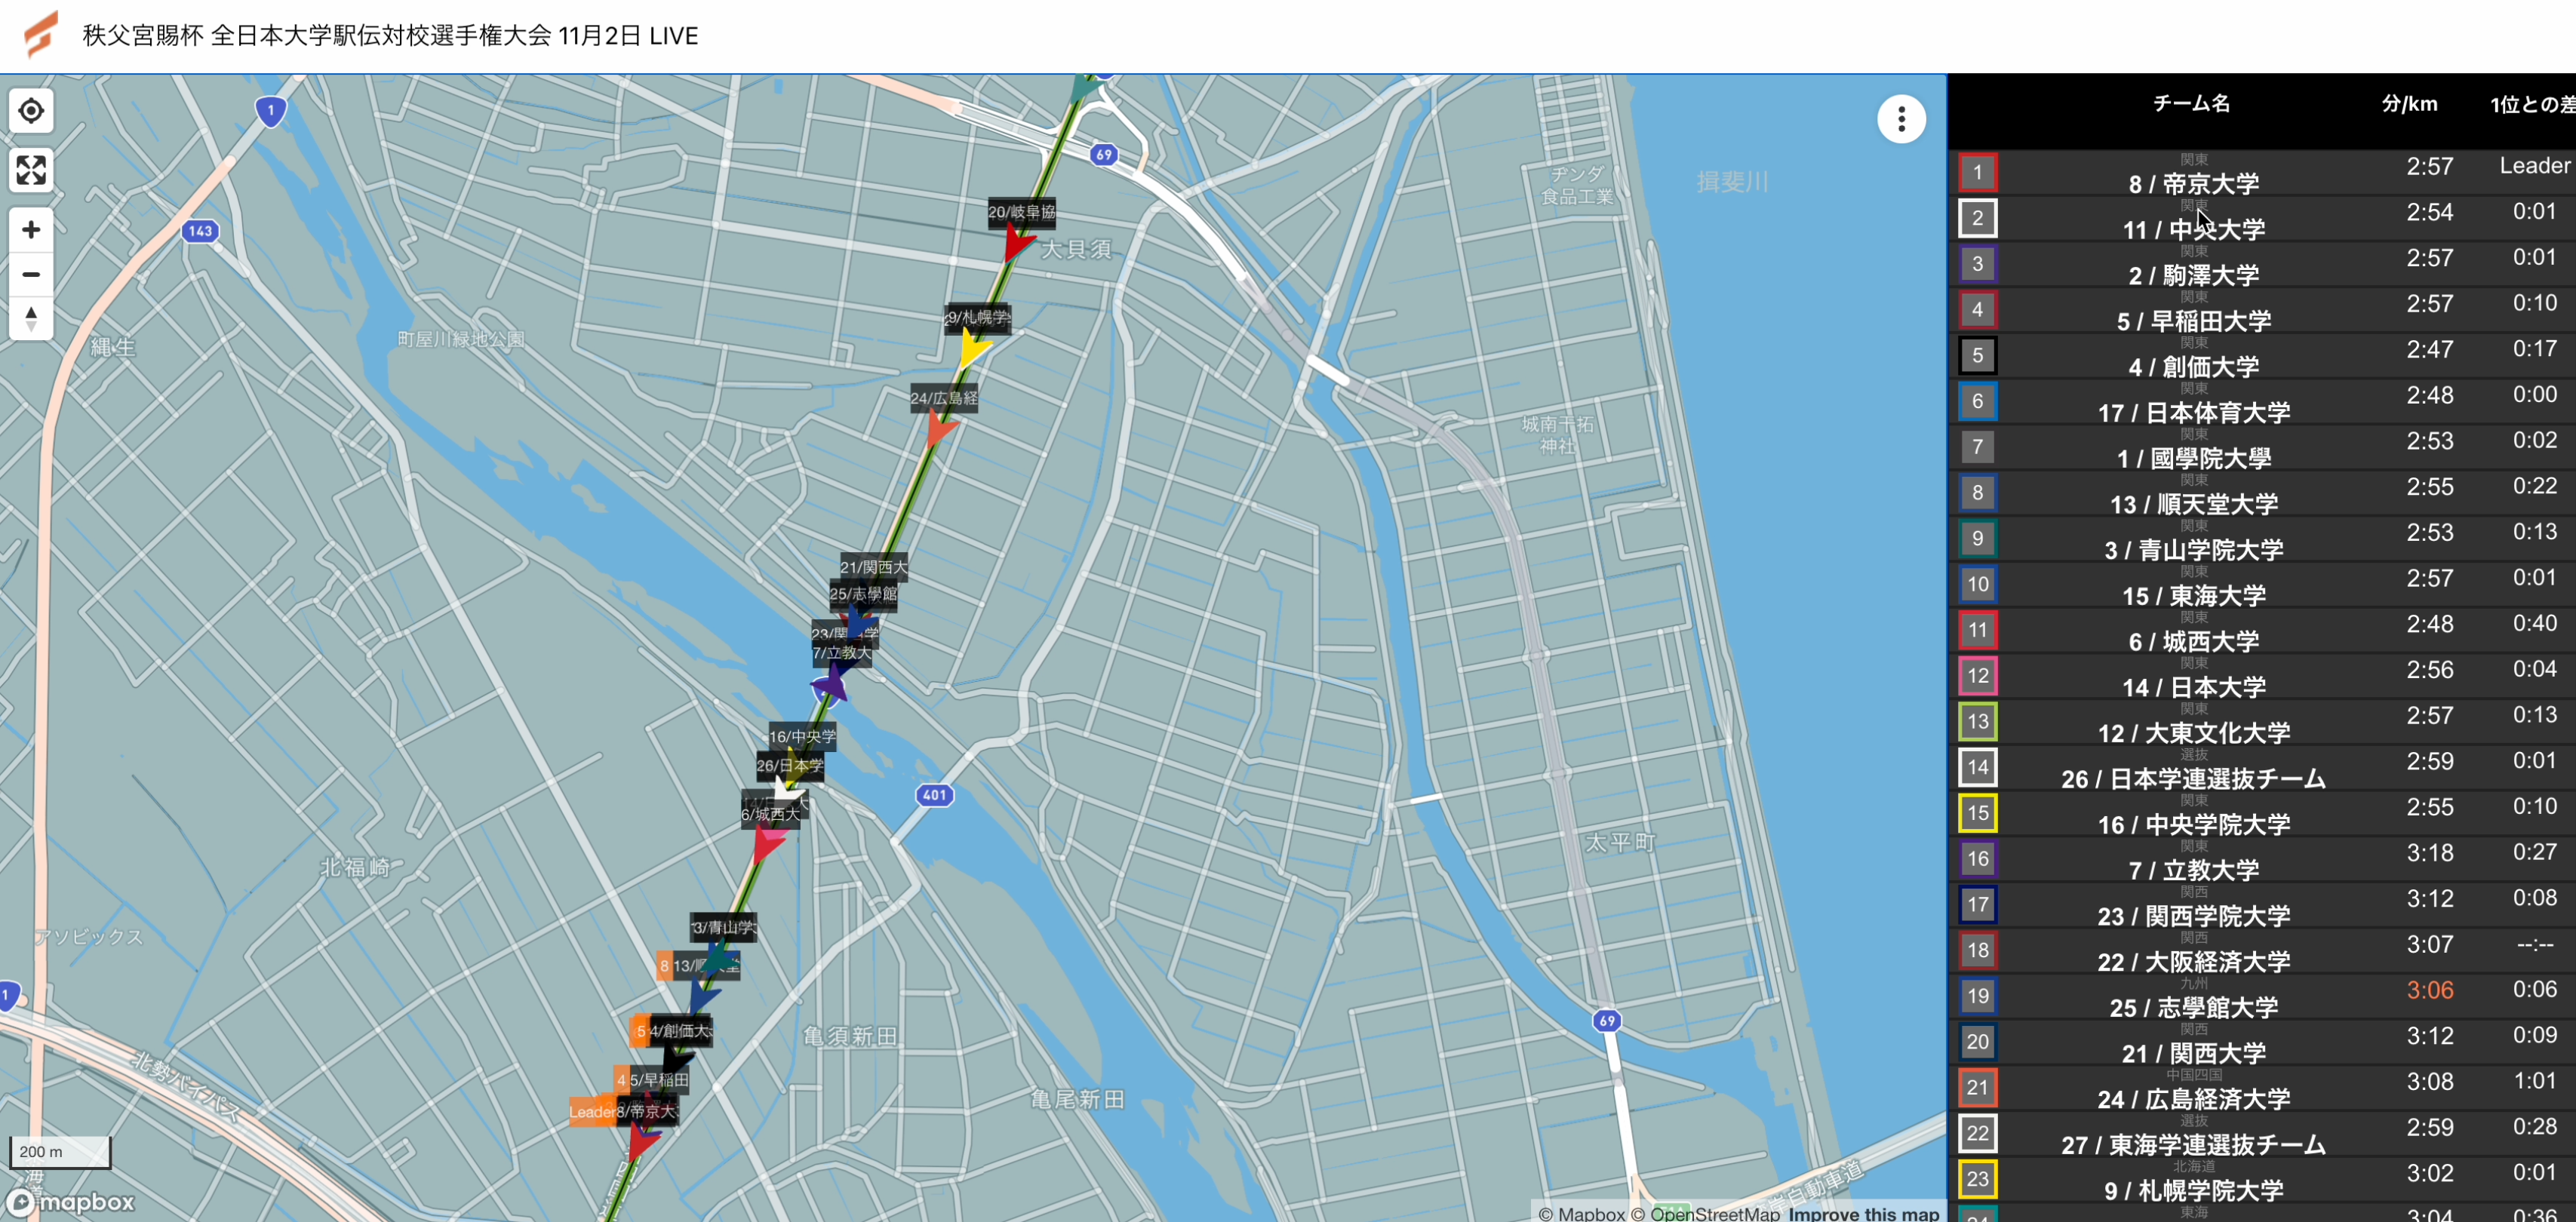This screenshot has height=1222, width=2576.
Task: Click the geolocate my position icon
Action: coord(31,111)
